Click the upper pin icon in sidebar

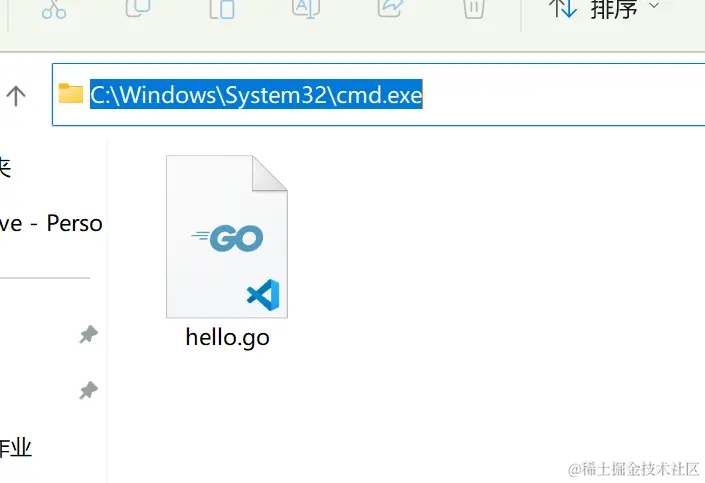[89, 334]
